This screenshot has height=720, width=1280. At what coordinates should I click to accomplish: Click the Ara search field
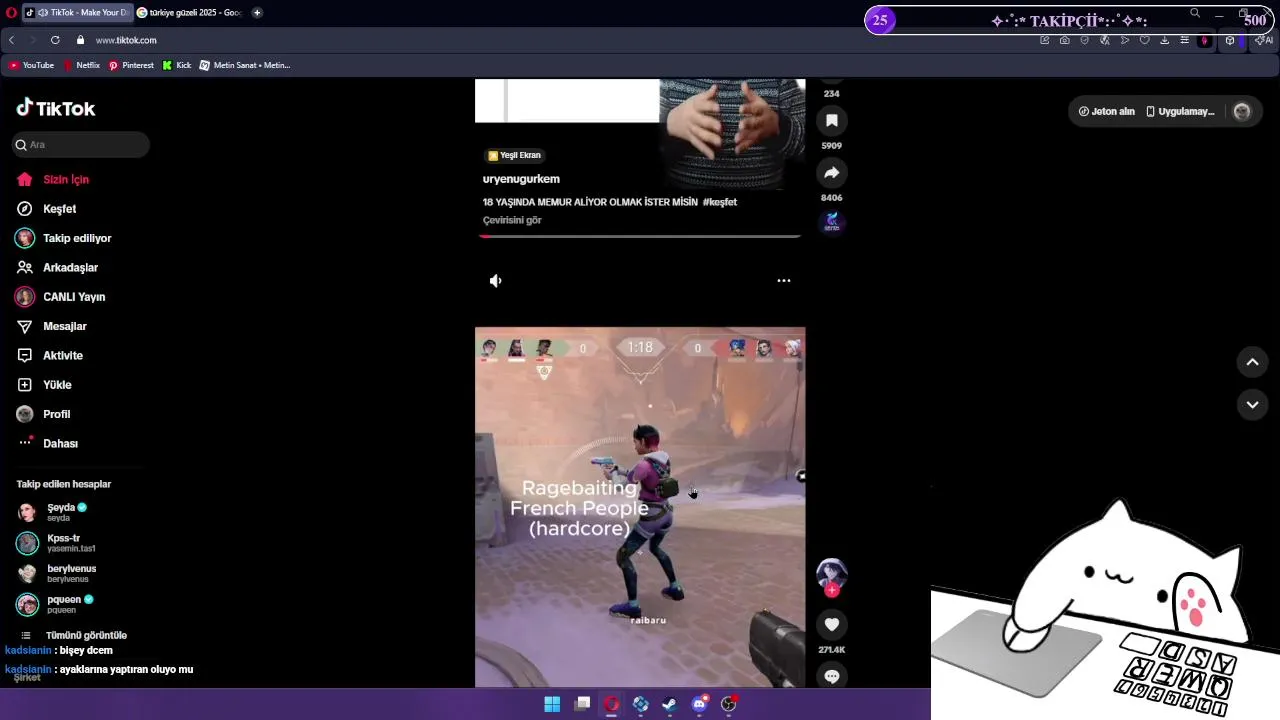81,145
